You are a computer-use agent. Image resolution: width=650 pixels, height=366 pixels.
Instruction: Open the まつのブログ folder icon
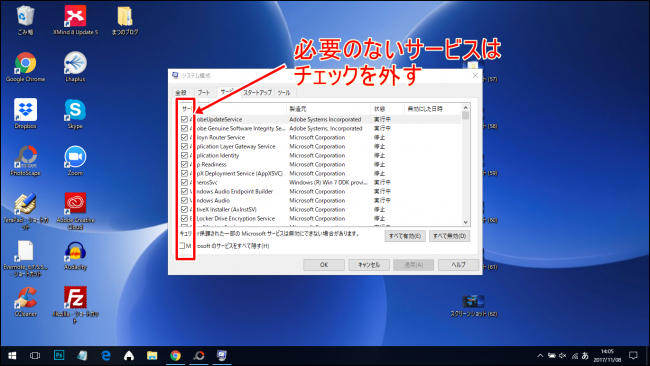(x=125, y=20)
